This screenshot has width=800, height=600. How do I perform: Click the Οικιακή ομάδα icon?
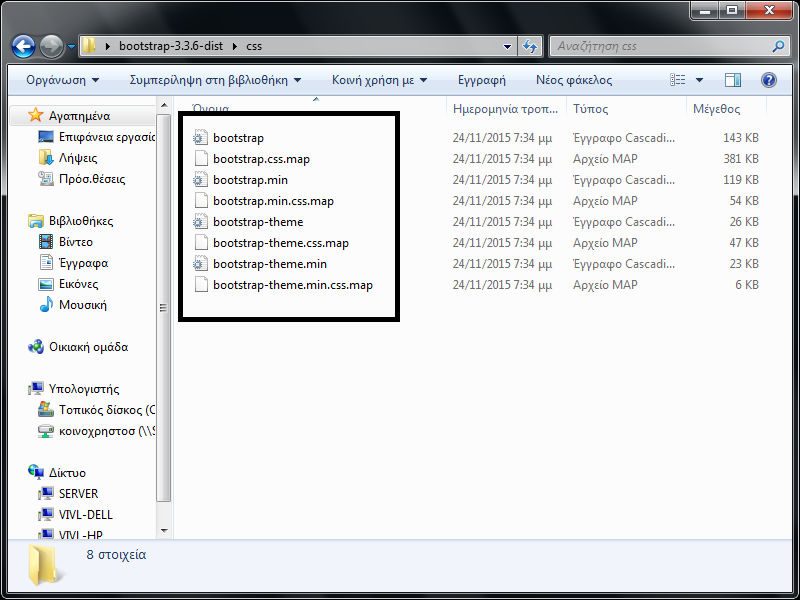[36, 347]
